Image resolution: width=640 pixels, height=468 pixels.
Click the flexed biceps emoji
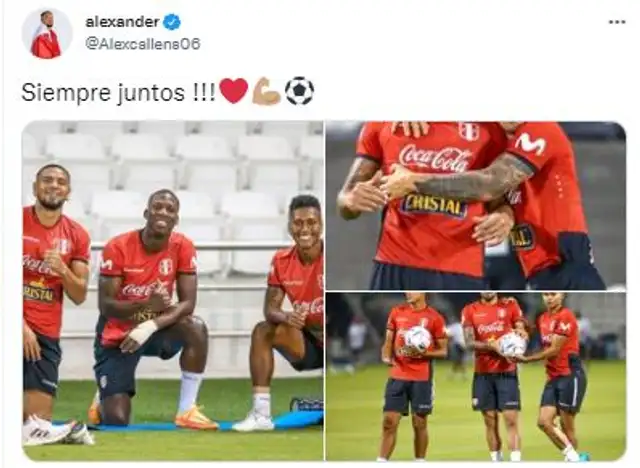[266, 91]
